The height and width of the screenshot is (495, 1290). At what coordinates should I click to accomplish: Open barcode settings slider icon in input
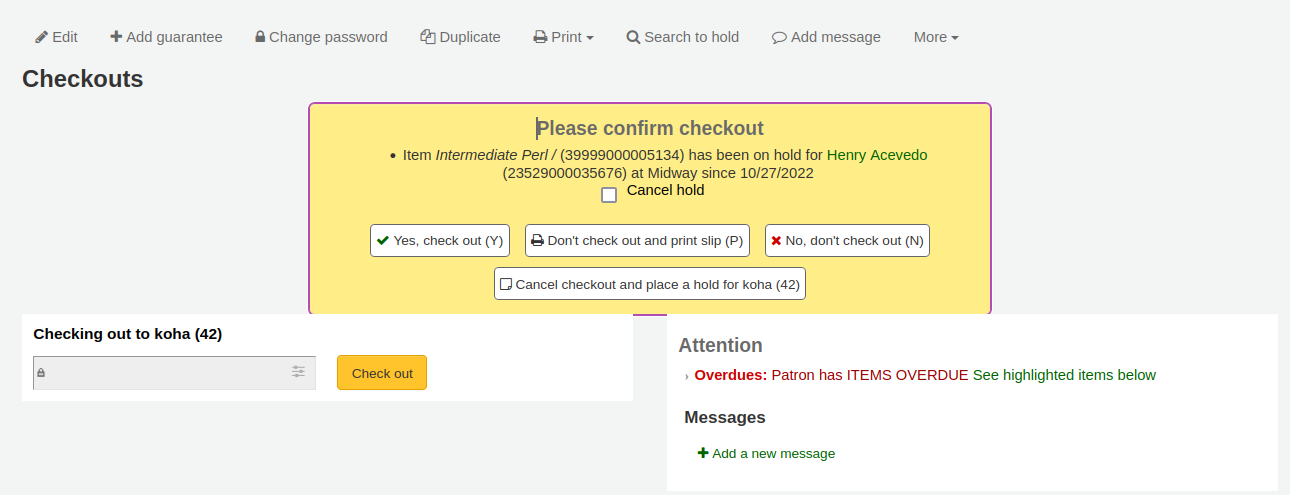(299, 372)
